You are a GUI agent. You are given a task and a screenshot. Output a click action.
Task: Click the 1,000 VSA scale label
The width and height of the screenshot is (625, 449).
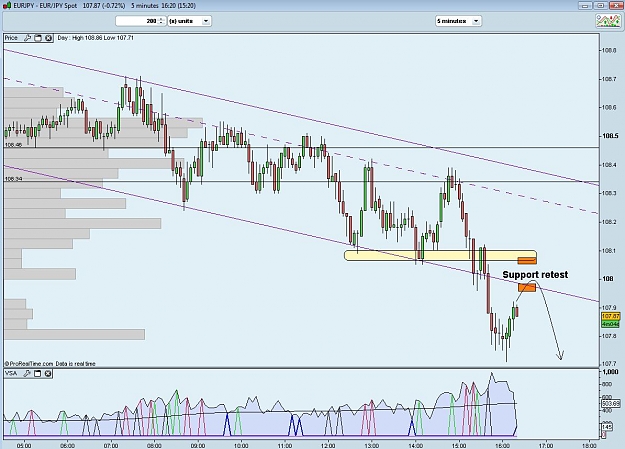pyautogui.click(x=611, y=372)
